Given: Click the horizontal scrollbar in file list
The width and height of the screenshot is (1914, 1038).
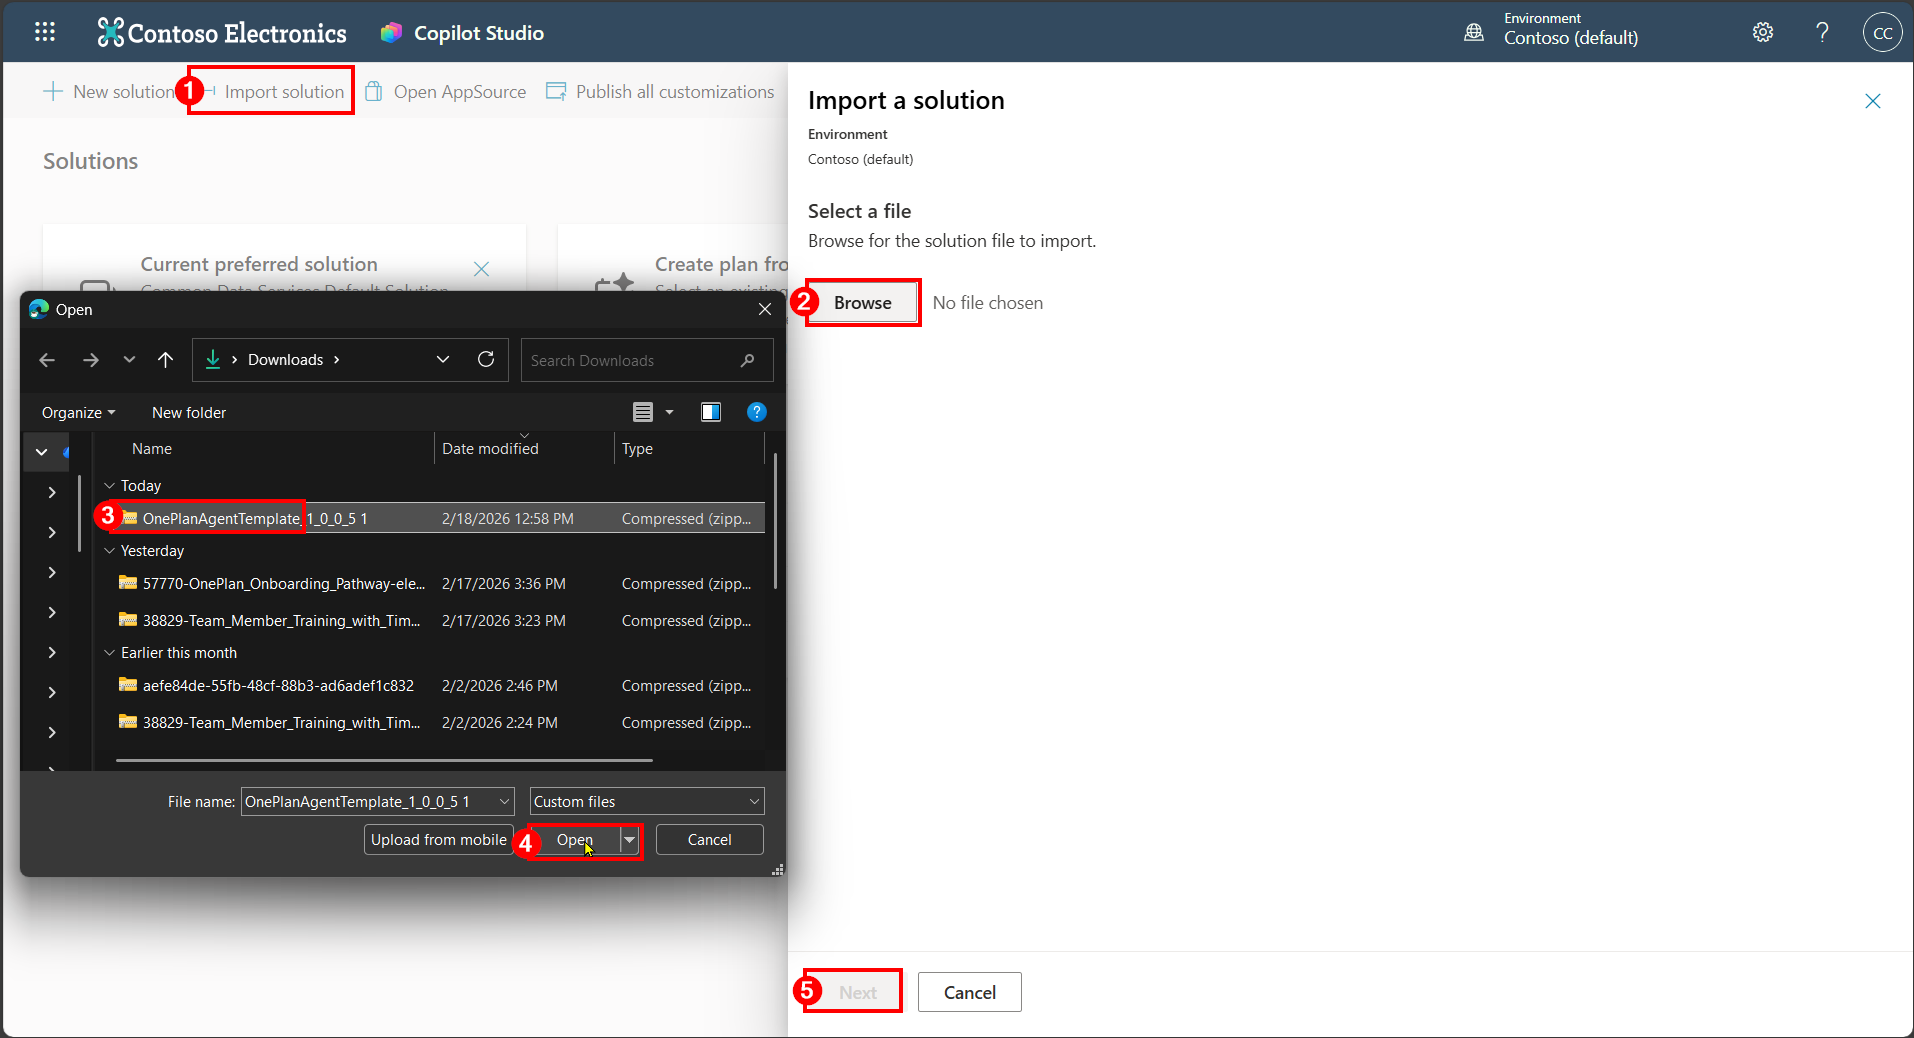Looking at the screenshot, I should pyautogui.click(x=384, y=760).
